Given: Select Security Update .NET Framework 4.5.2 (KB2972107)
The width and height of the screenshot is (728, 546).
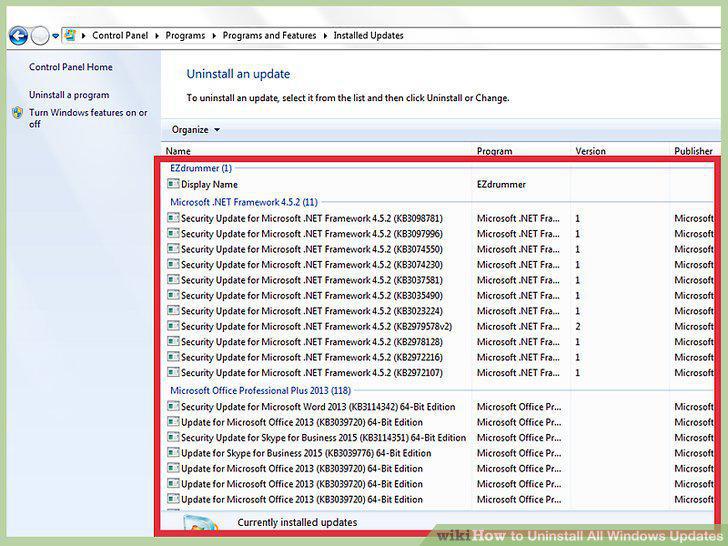Looking at the screenshot, I should pos(312,373).
